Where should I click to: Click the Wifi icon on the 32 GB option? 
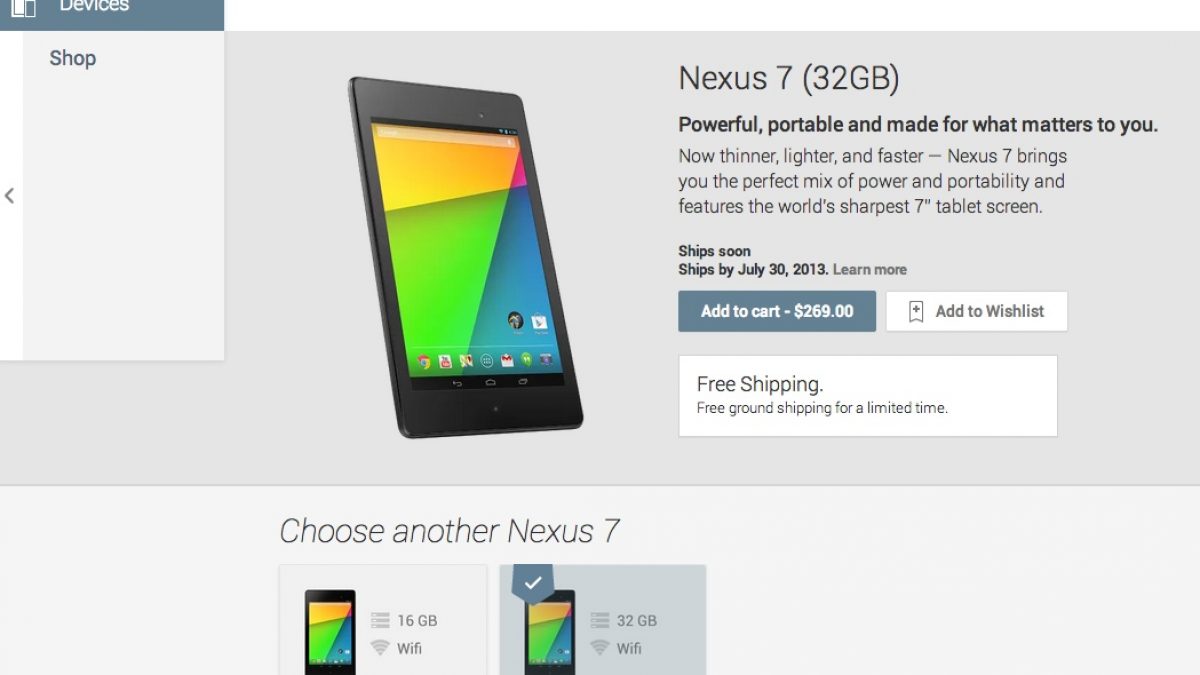pyautogui.click(x=600, y=647)
